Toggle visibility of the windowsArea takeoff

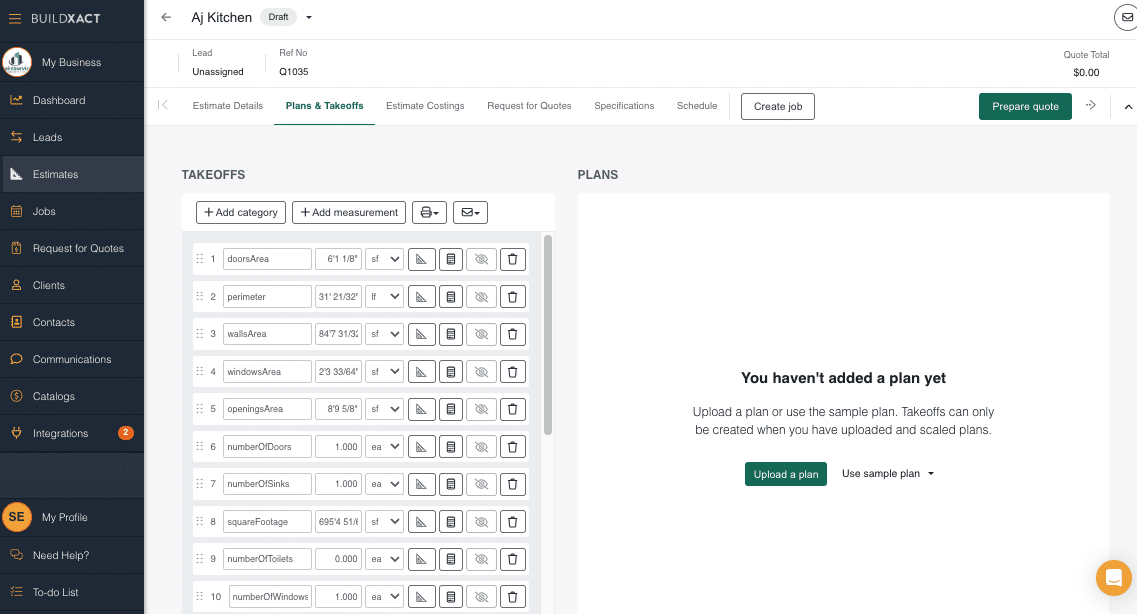tap(481, 372)
